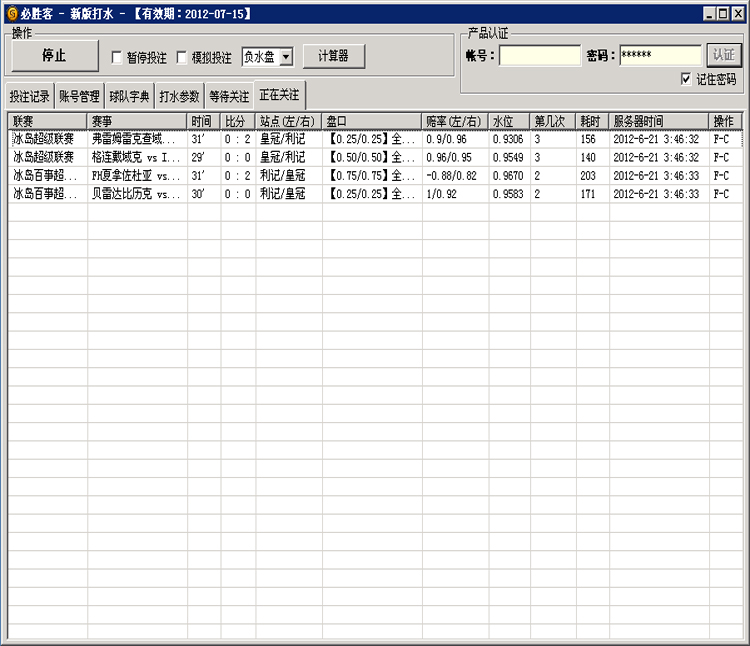
Task: Focus the 帐号 input field
Action: pyautogui.click(x=539, y=56)
